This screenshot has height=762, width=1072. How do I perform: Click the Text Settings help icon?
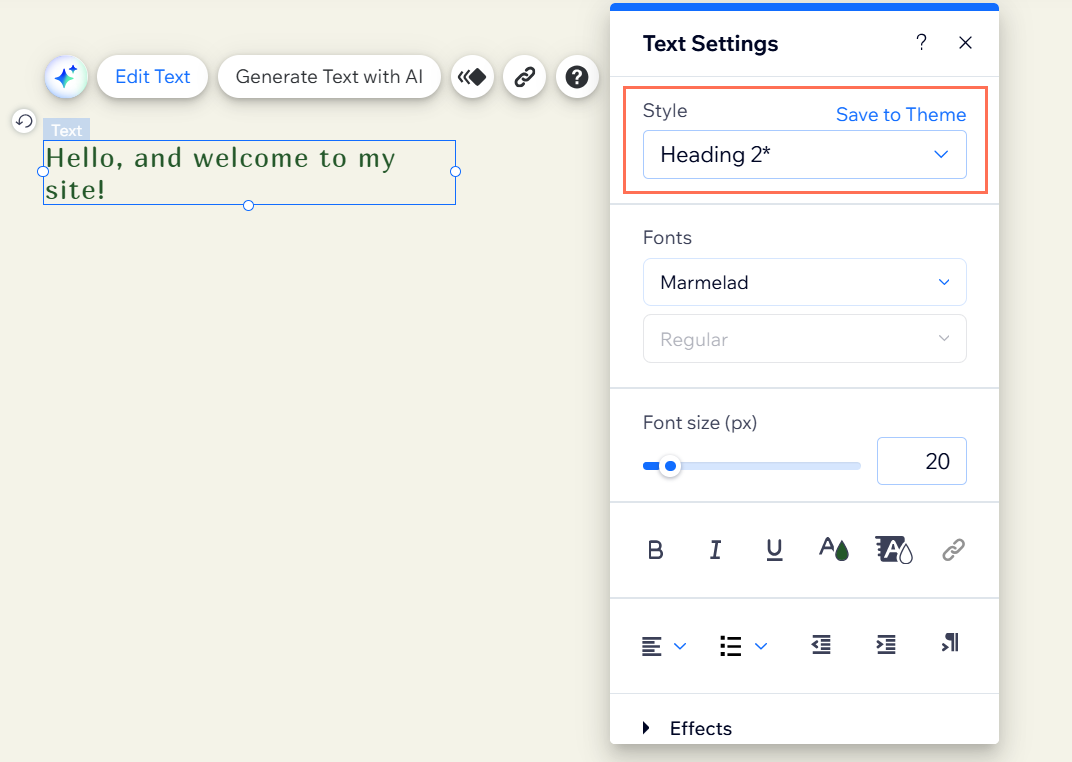point(922,42)
